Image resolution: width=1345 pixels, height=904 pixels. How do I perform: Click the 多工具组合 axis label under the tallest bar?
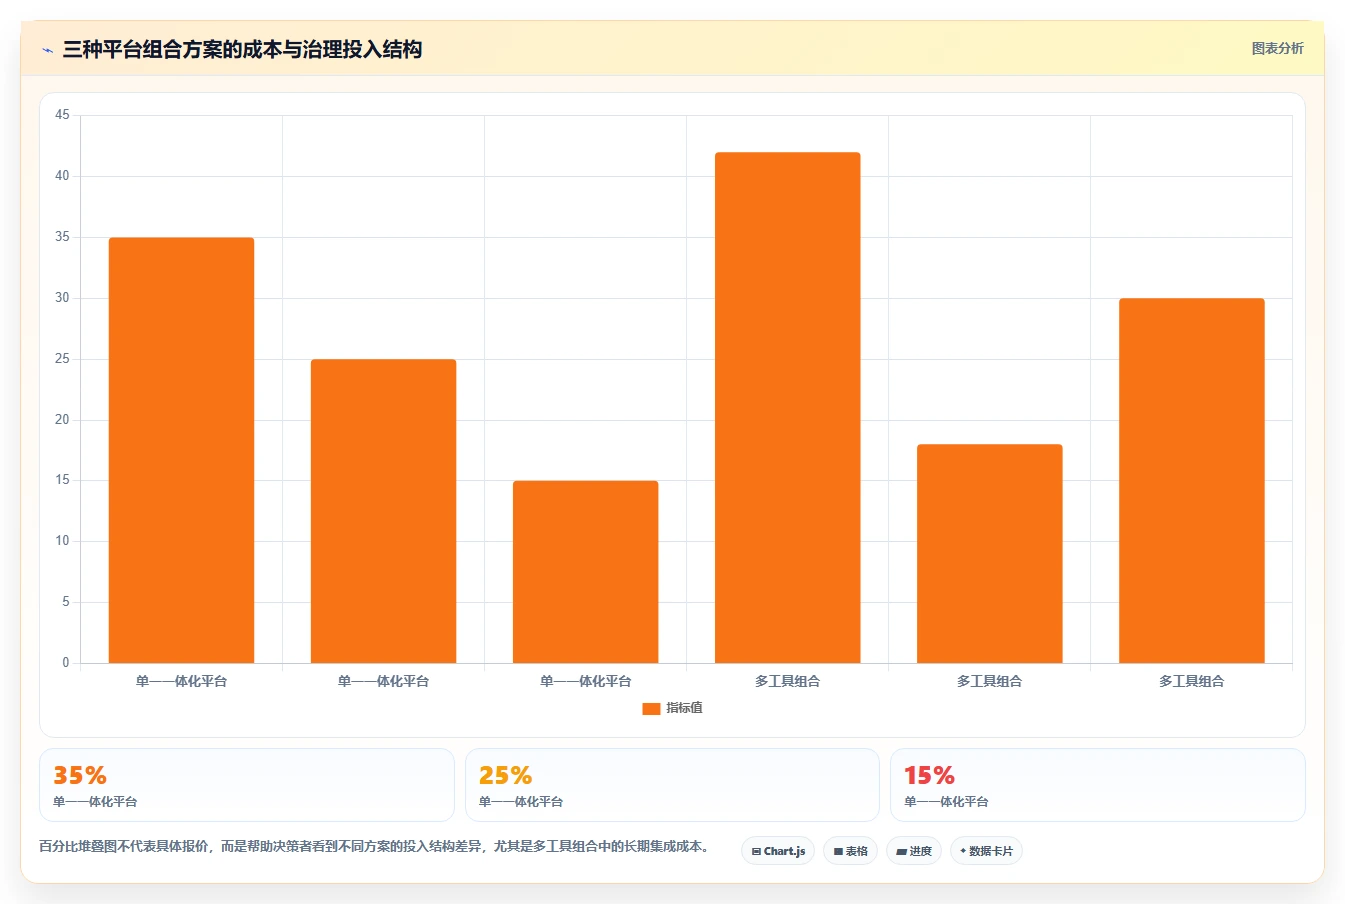(x=787, y=682)
